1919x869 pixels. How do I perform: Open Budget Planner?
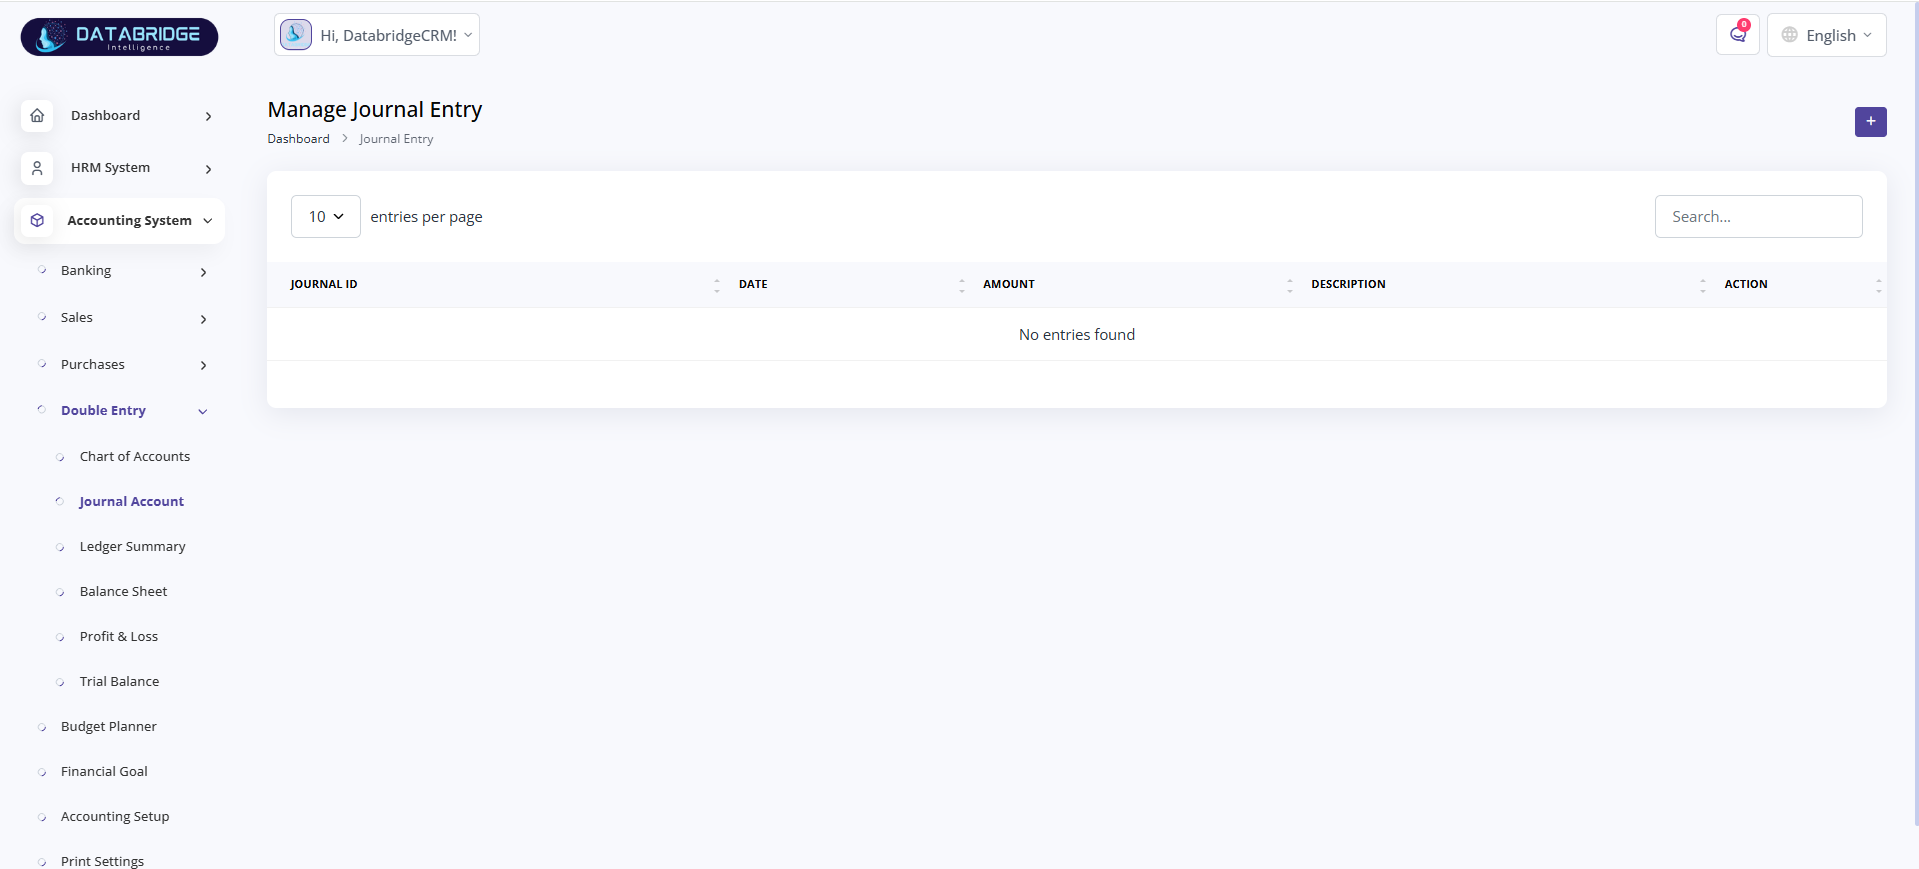(x=109, y=727)
